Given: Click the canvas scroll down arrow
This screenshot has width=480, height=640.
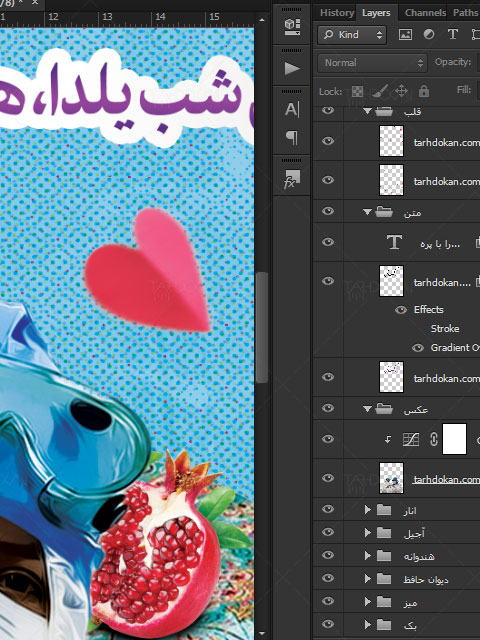Looking at the screenshot, I should tap(262, 634).
